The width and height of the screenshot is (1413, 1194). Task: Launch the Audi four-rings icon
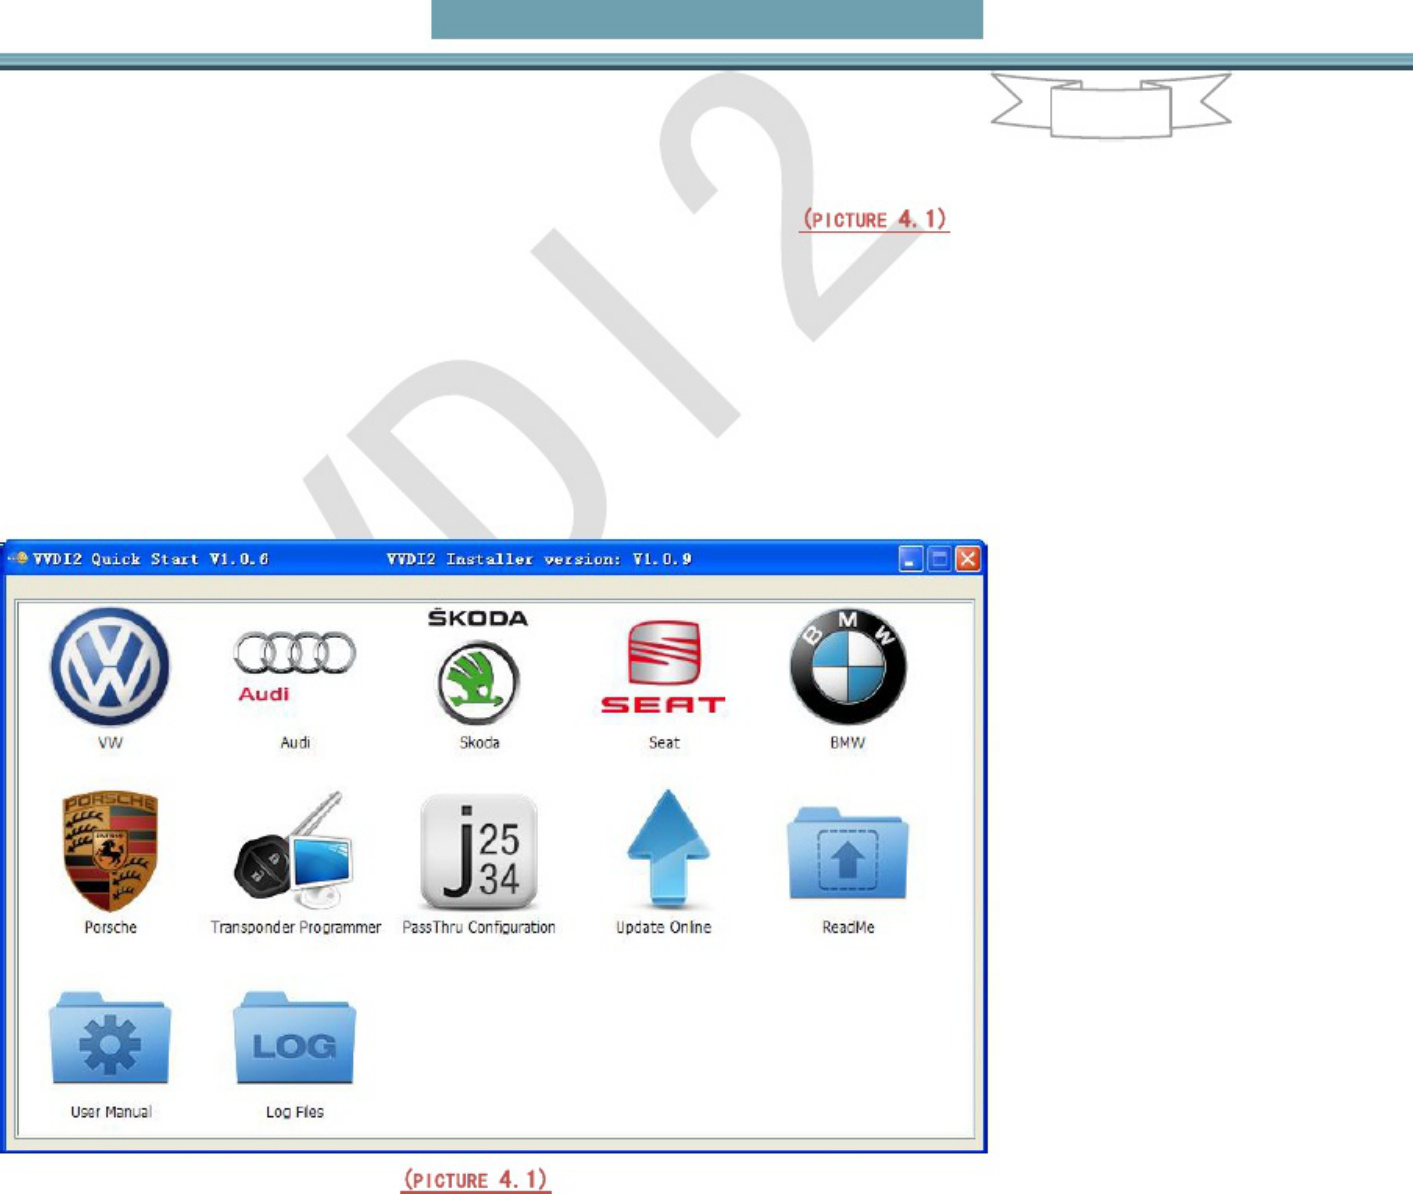pos(294,666)
